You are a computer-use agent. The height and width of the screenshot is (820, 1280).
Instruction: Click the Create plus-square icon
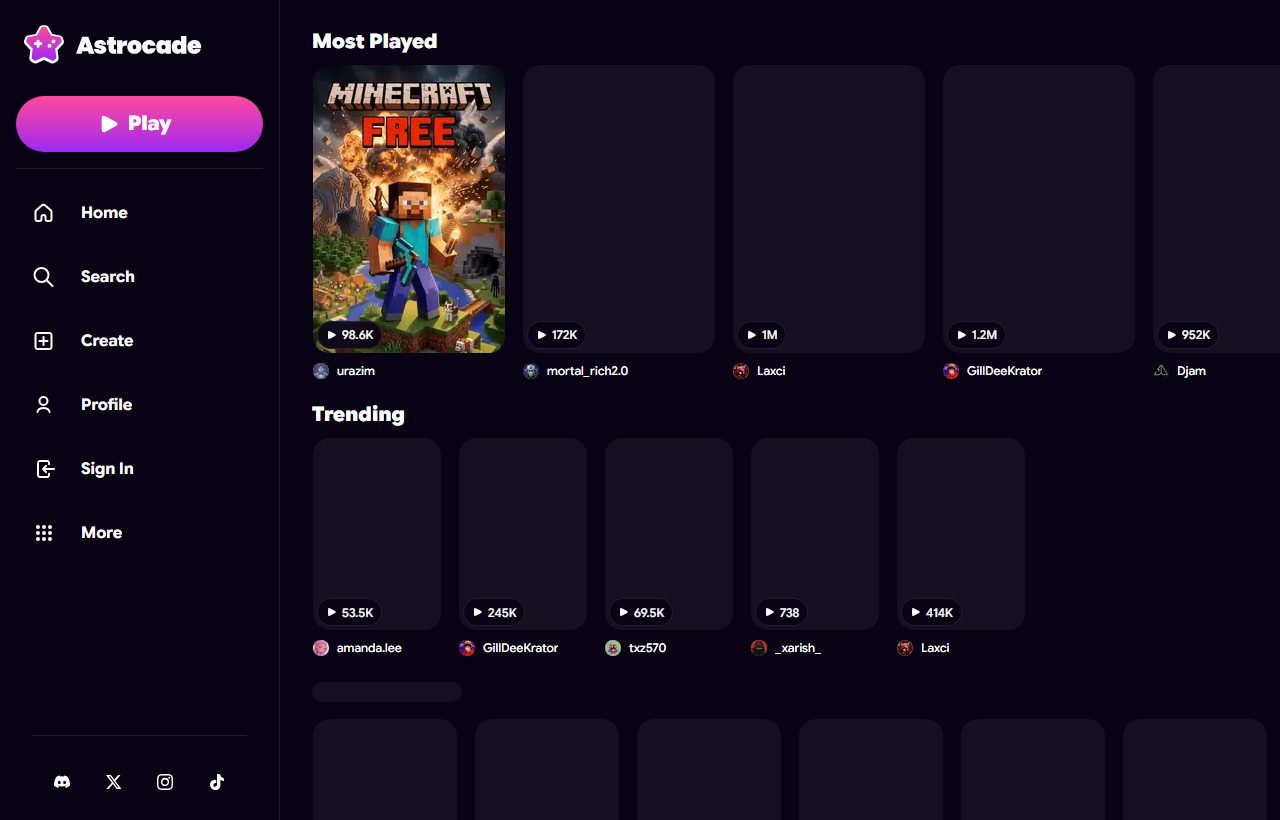pyautogui.click(x=43, y=341)
